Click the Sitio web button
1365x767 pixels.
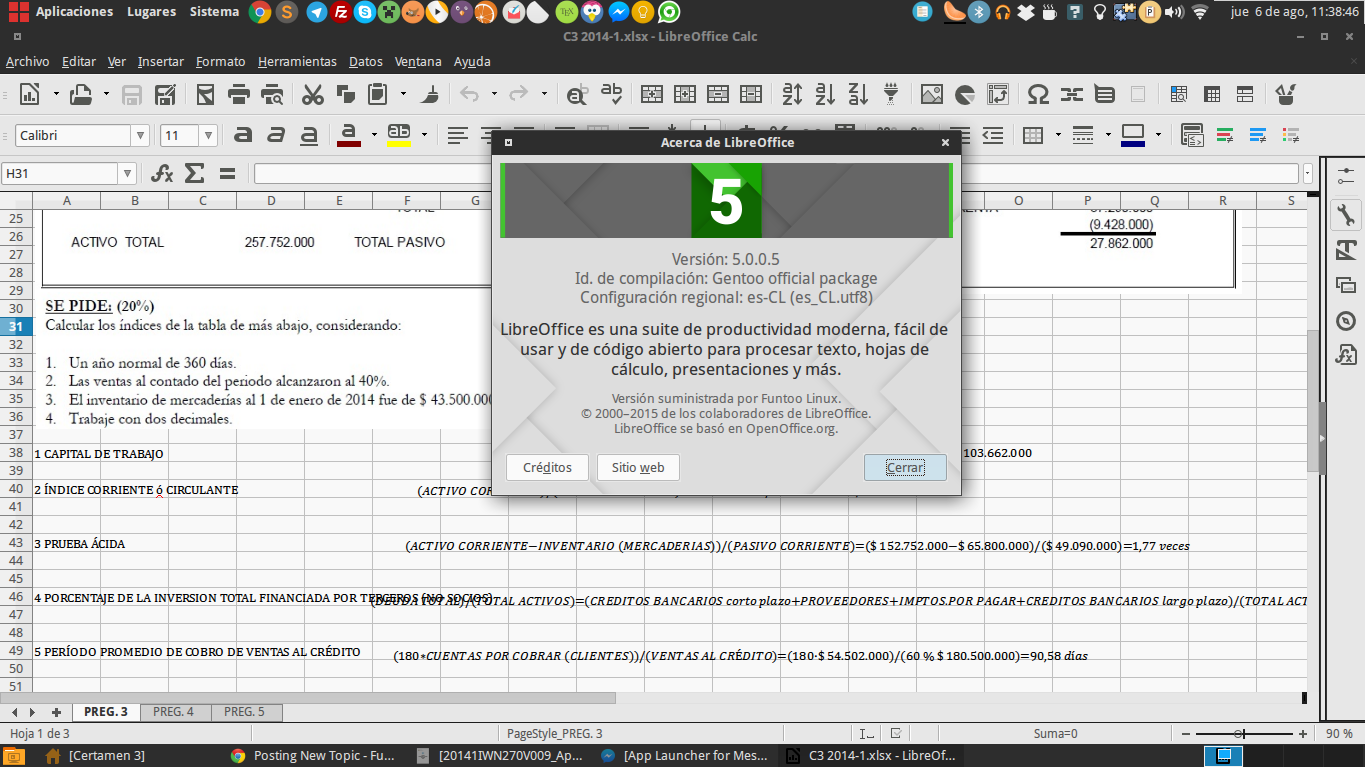pyautogui.click(x=638, y=467)
